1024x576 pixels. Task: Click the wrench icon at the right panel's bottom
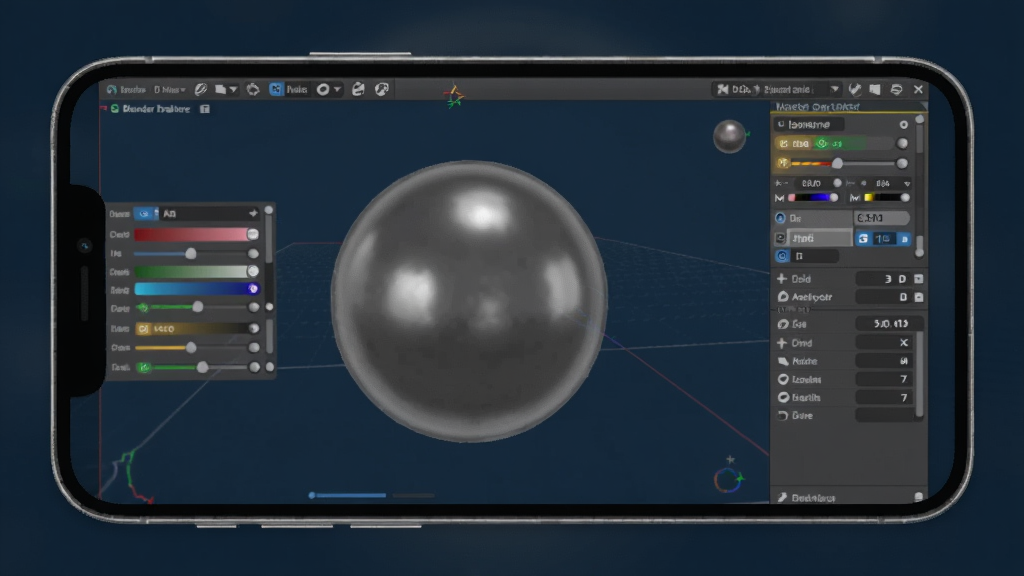[x=782, y=498]
